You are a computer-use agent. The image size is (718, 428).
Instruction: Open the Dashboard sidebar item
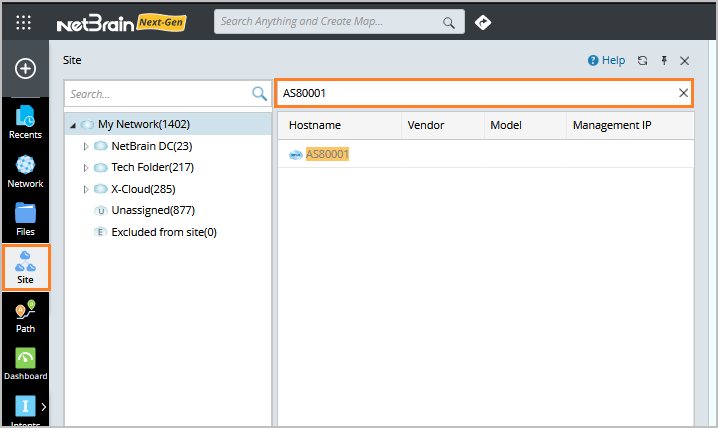click(25, 363)
